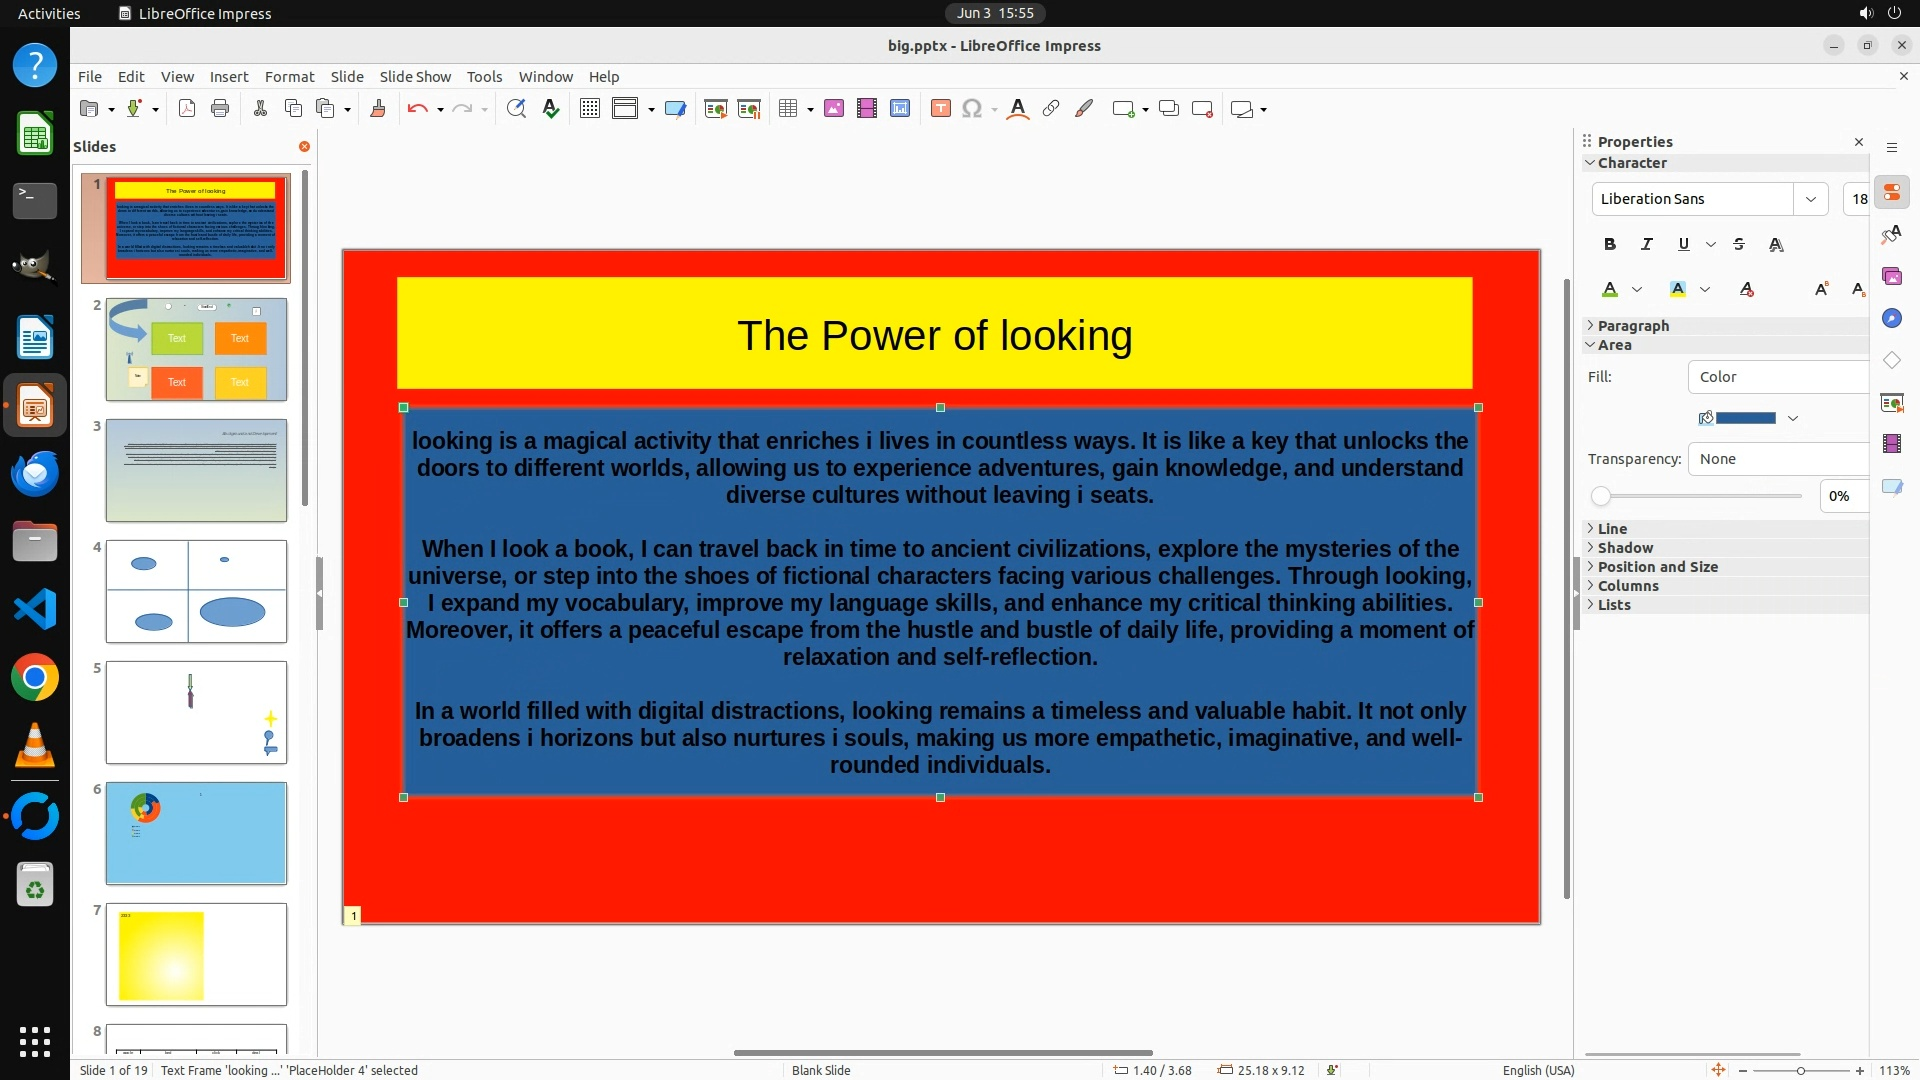Toggle Strikethrough in the Character panel
1920x1080 pixels.
click(1739, 244)
